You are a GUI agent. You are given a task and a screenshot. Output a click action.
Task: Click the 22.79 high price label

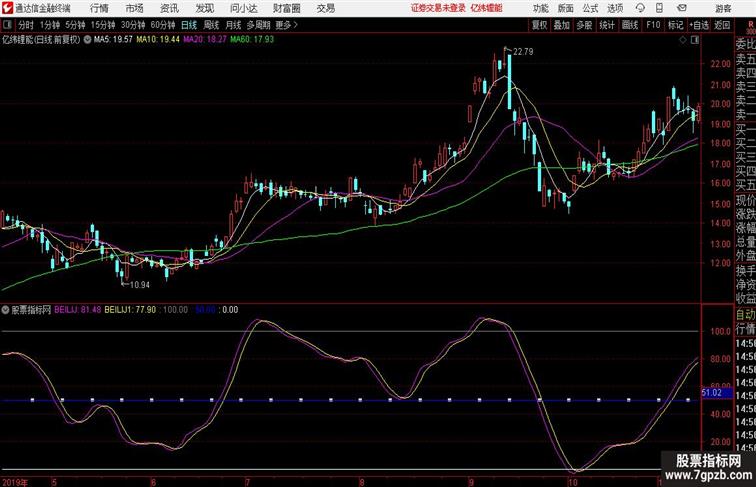click(523, 52)
